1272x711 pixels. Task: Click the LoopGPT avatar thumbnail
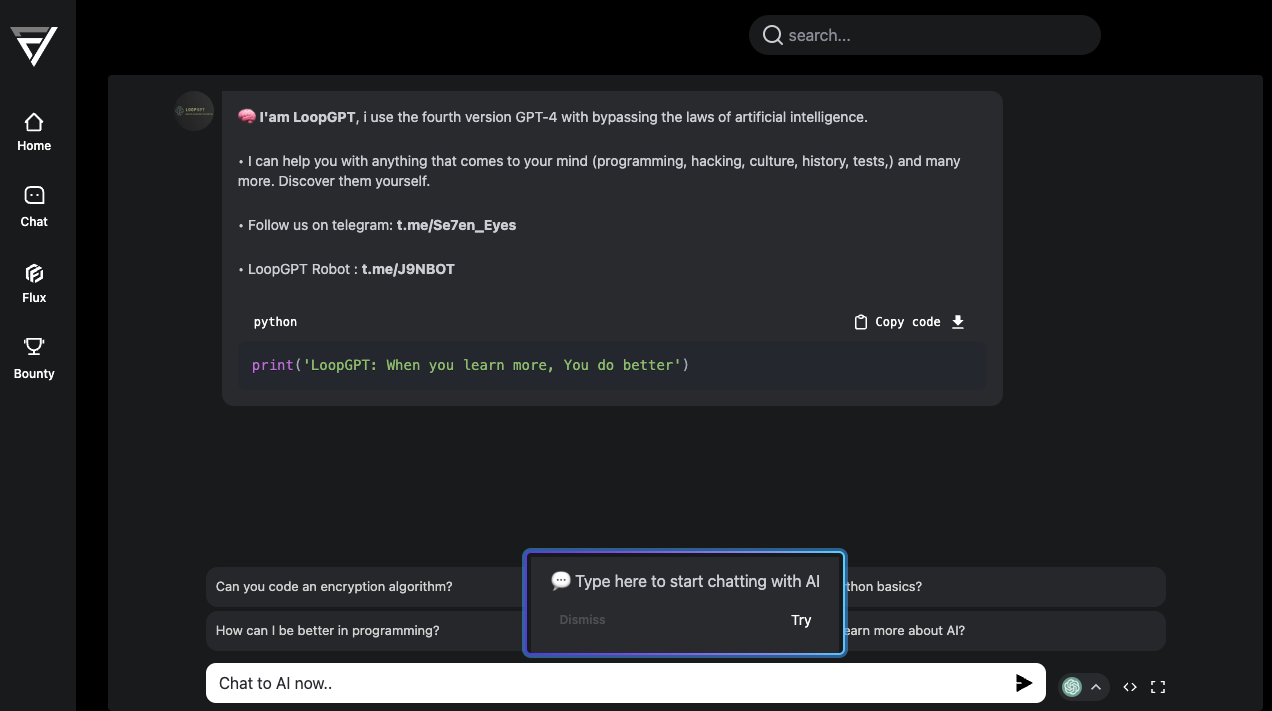[x=194, y=111]
